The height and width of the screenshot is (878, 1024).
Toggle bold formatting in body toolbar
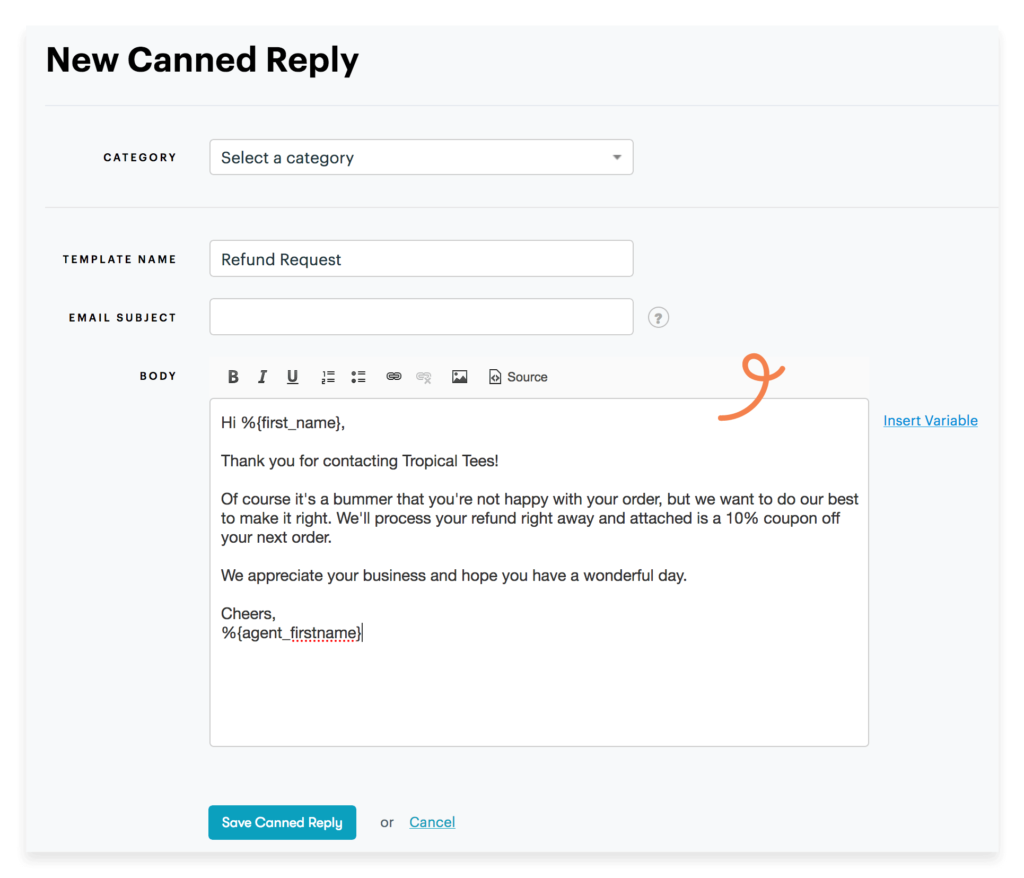pos(233,377)
